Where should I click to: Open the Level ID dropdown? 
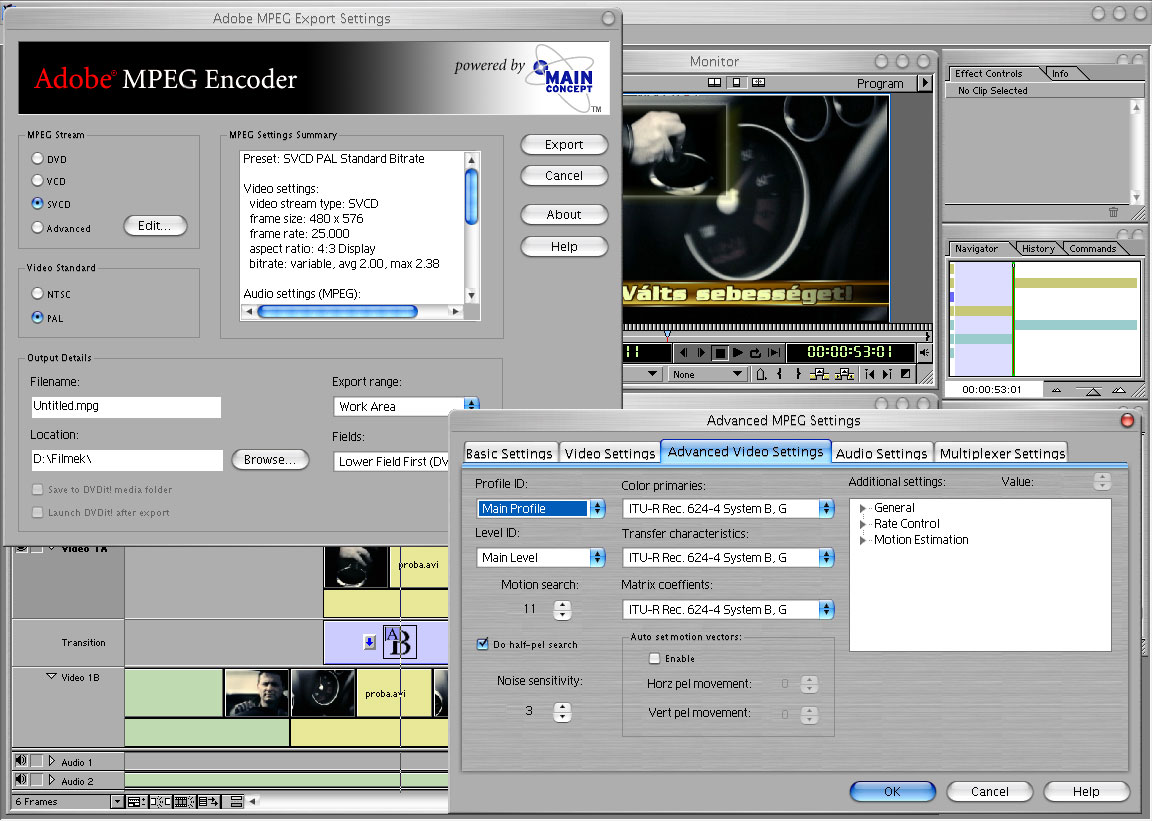(x=541, y=558)
